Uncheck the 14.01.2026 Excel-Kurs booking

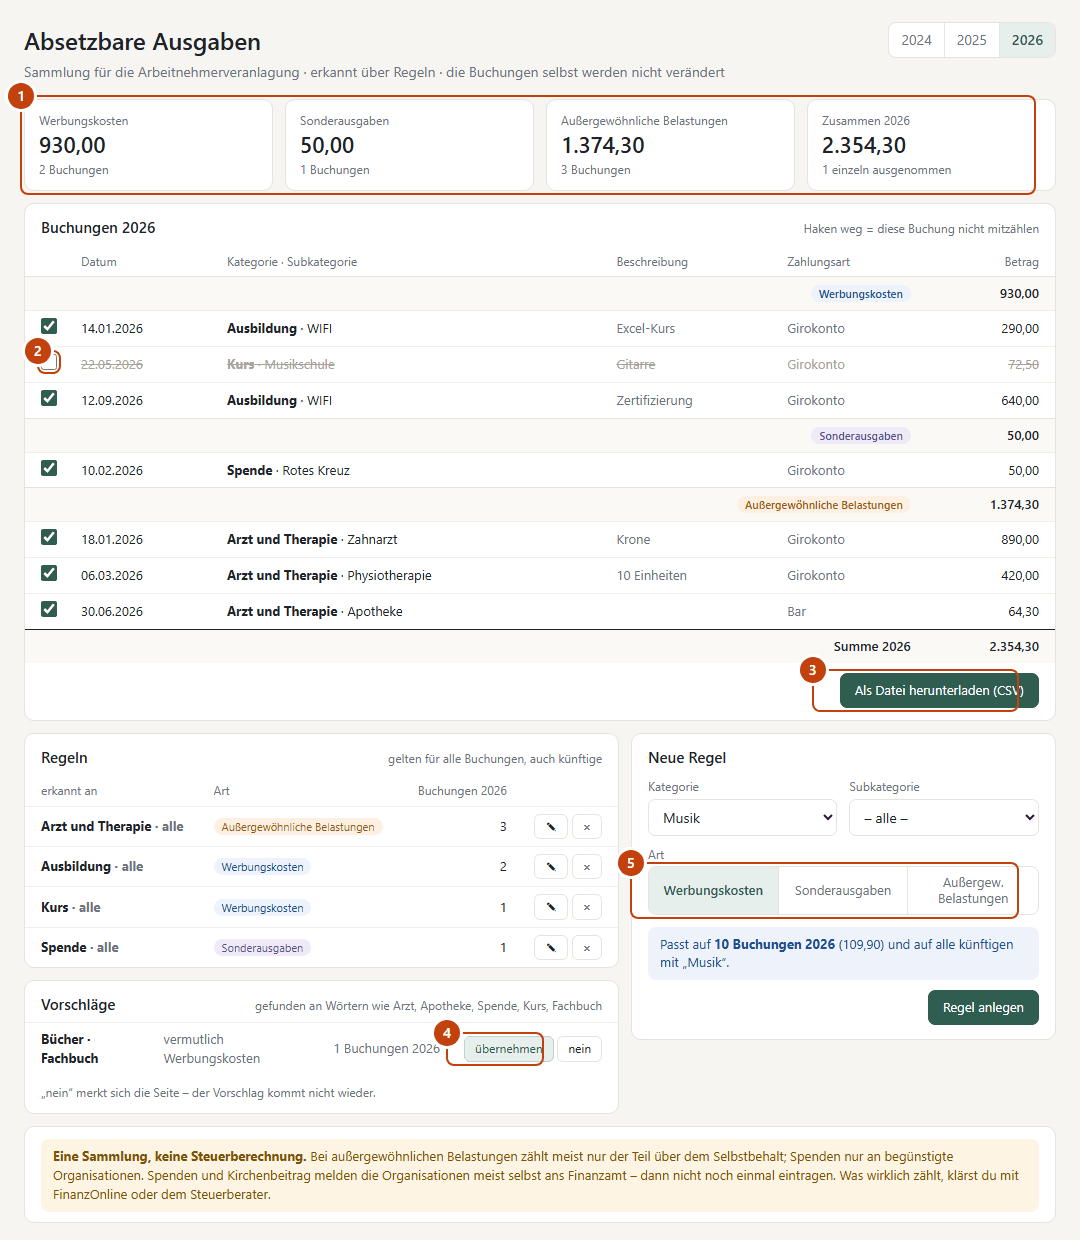click(49, 326)
